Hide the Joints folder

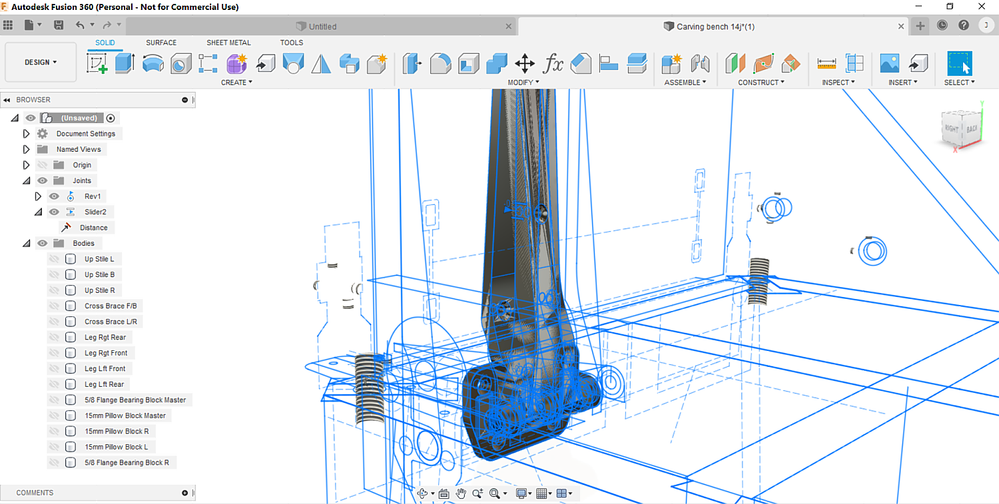click(x=43, y=181)
